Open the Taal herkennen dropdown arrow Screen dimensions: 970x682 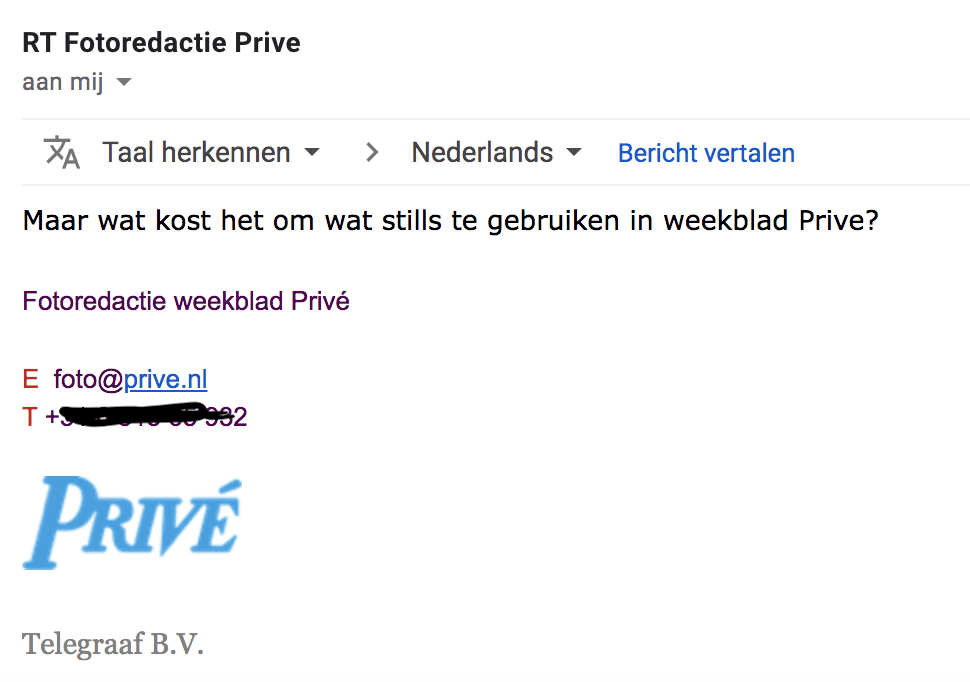(312, 152)
